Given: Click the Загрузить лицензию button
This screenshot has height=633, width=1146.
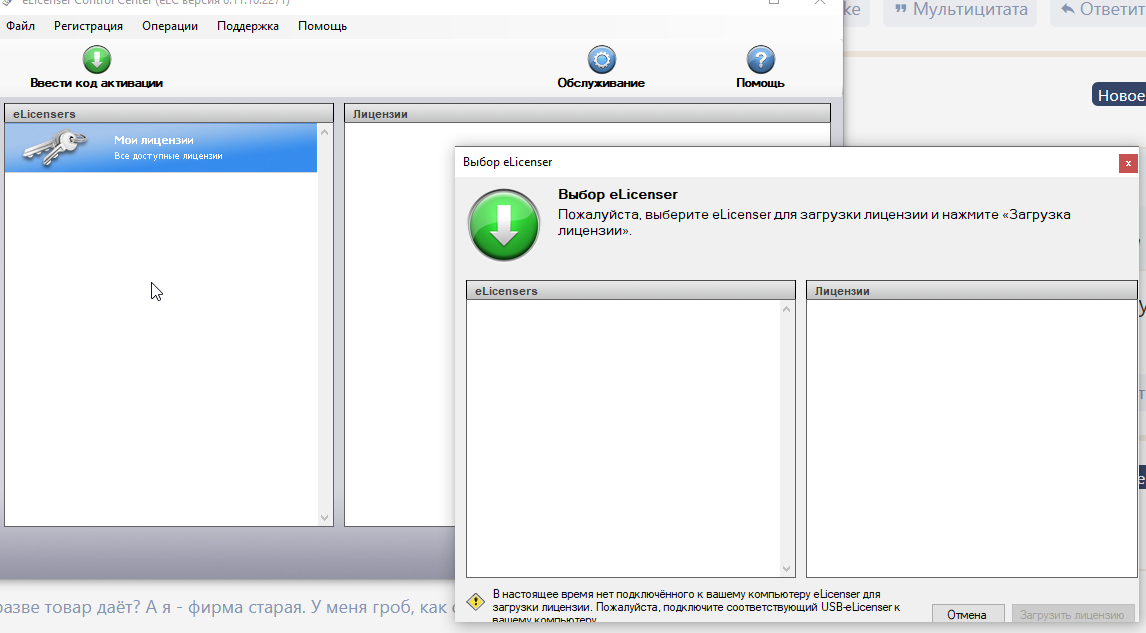Looking at the screenshot, I should 1071,614.
